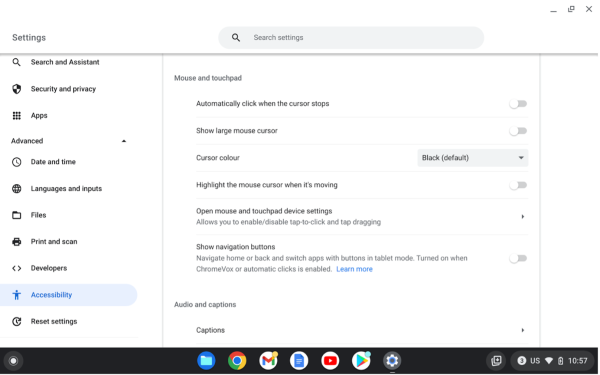600x375 pixels.
Task: Open the Cursor colour dropdown
Action: pyautogui.click(x=473, y=158)
